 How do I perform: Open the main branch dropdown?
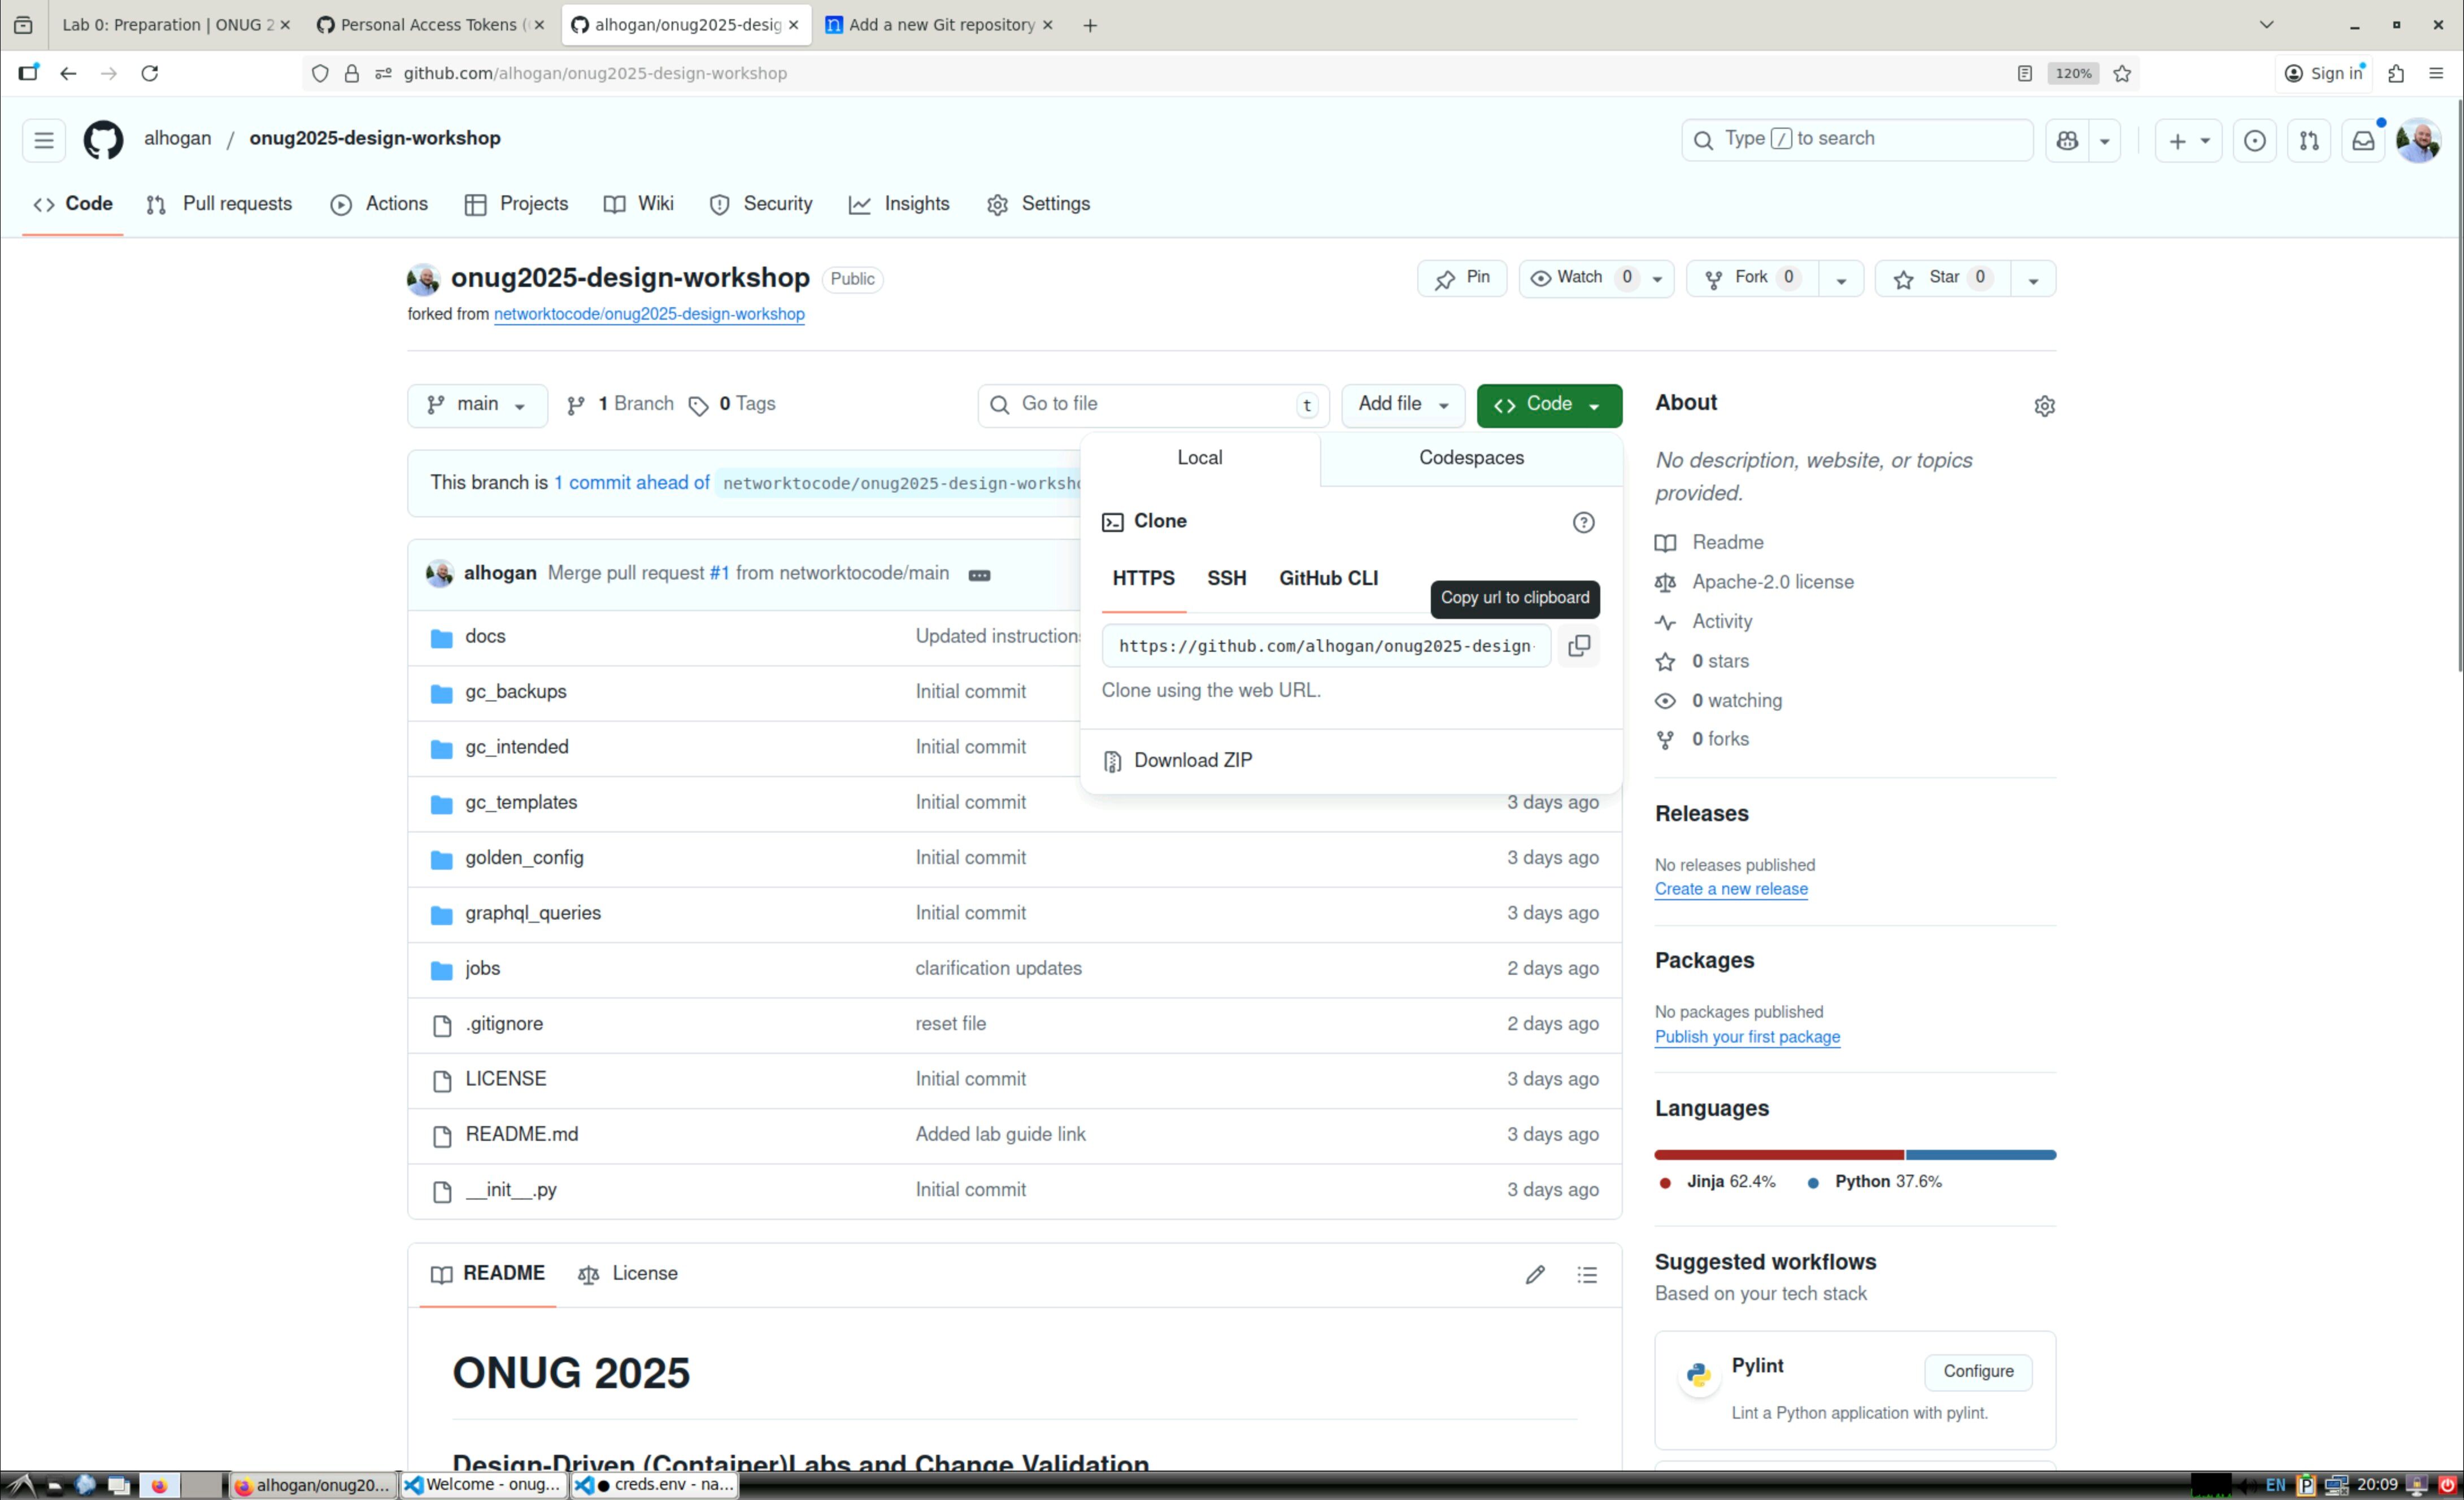point(477,405)
